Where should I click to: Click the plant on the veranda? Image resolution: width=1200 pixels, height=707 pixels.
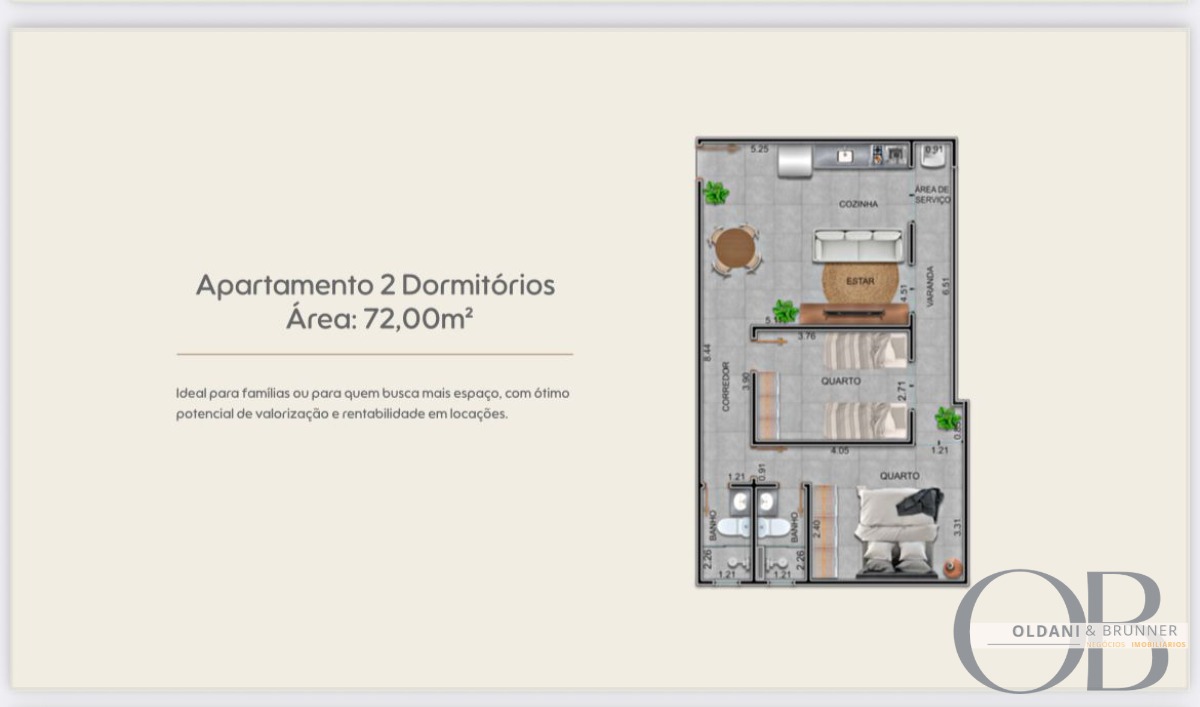click(x=946, y=418)
